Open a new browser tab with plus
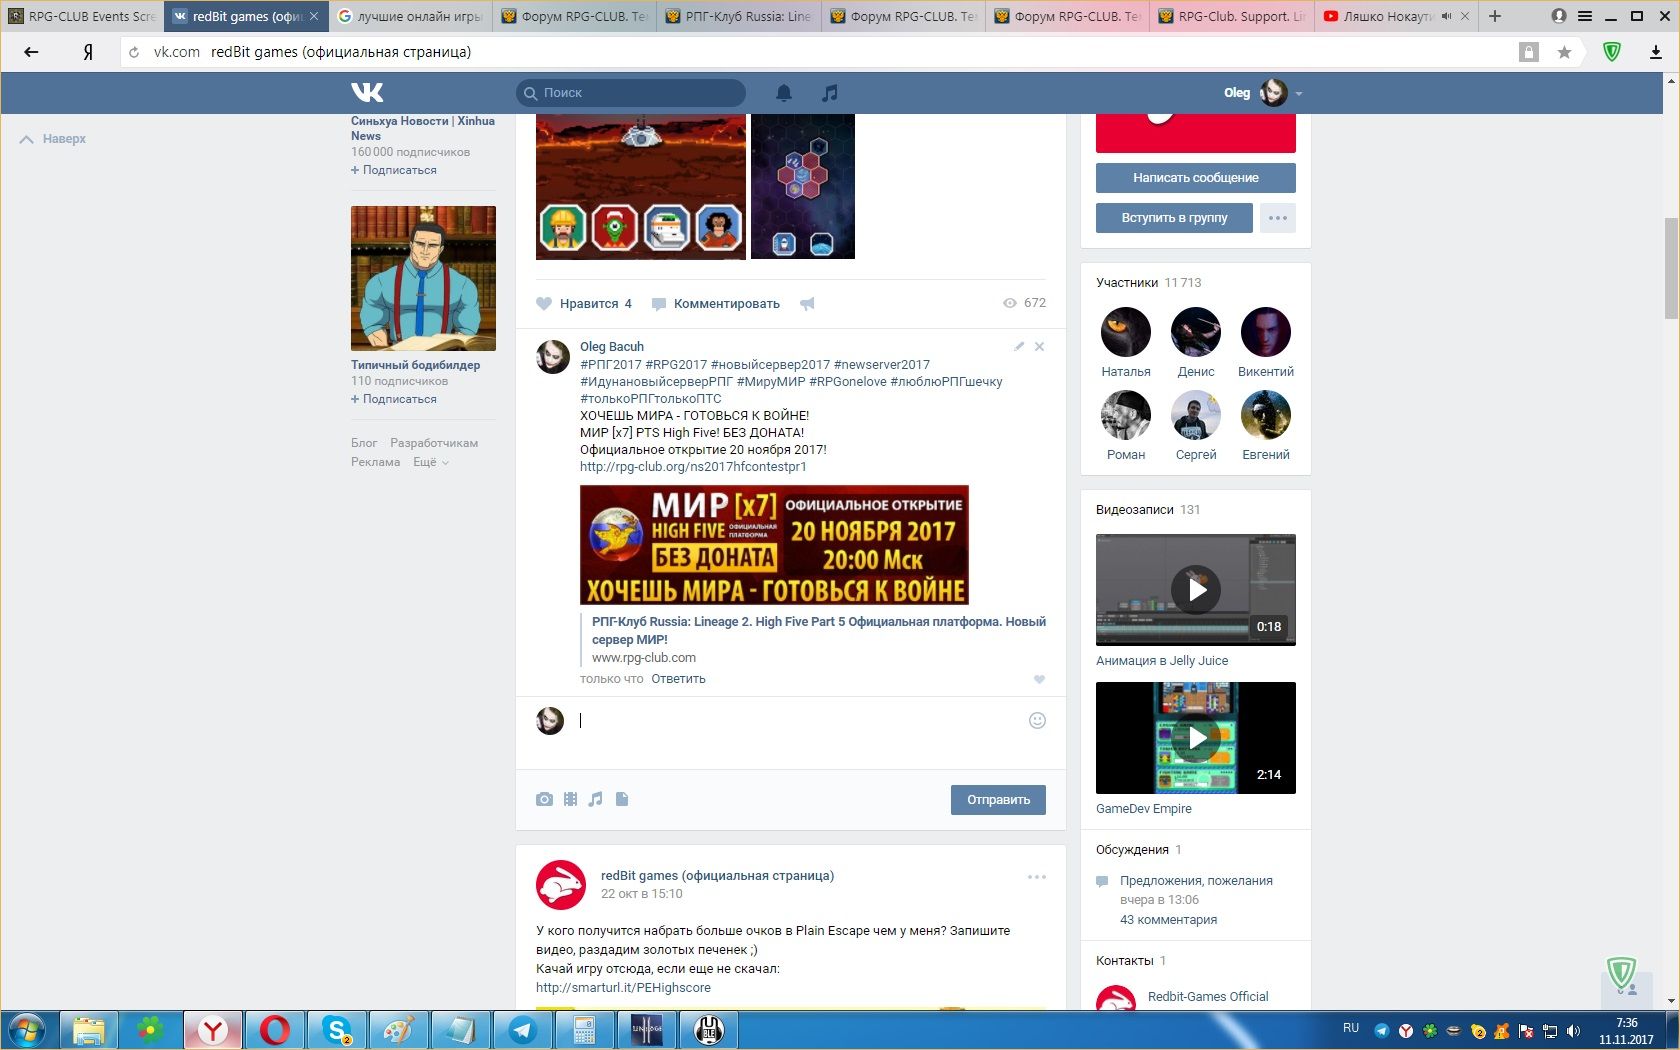Viewport: 1680px width, 1050px height. [1495, 16]
